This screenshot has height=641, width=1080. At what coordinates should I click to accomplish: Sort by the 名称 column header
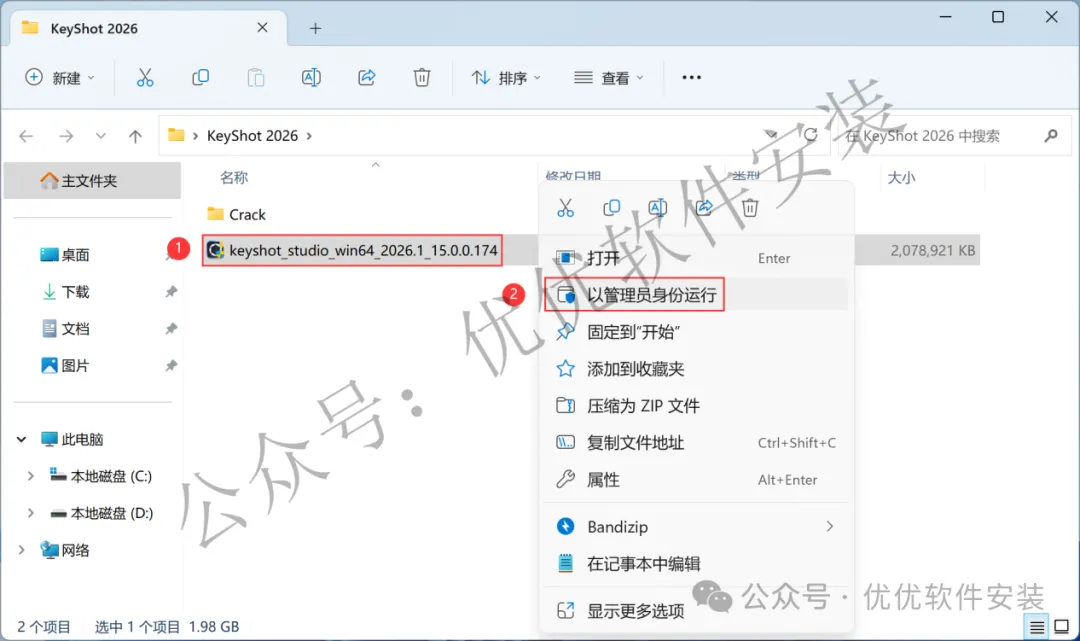click(x=234, y=178)
